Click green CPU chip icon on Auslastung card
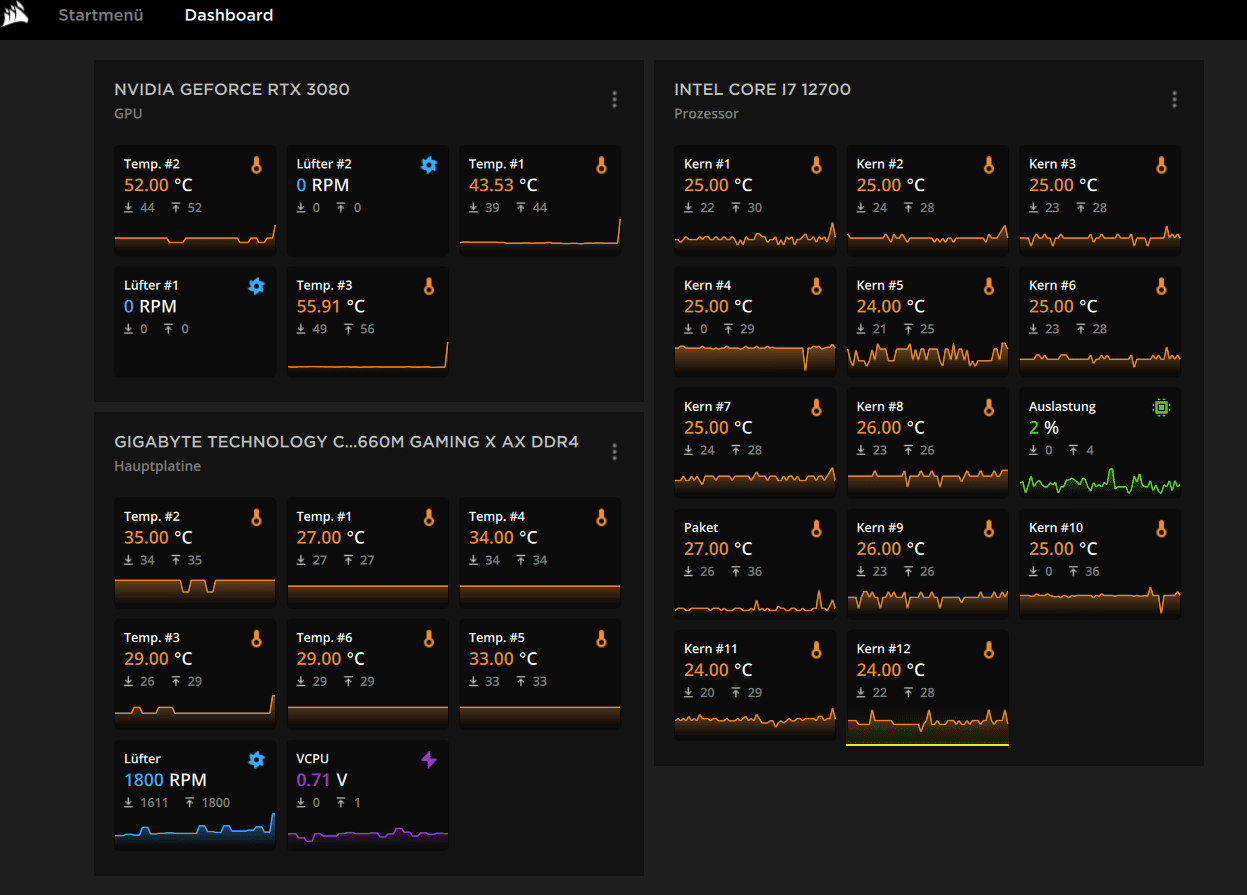The height and width of the screenshot is (895, 1247). click(x=1161, y=407)
